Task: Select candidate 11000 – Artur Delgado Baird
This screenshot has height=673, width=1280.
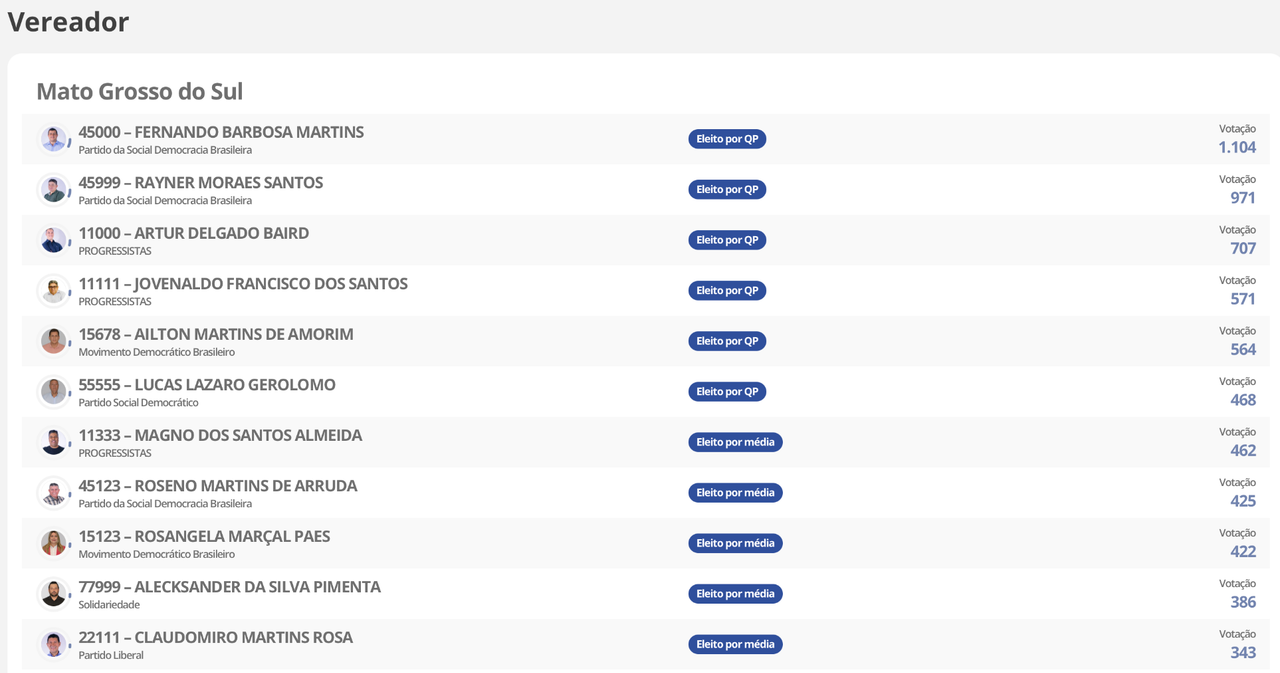Action: coord(194,233)
